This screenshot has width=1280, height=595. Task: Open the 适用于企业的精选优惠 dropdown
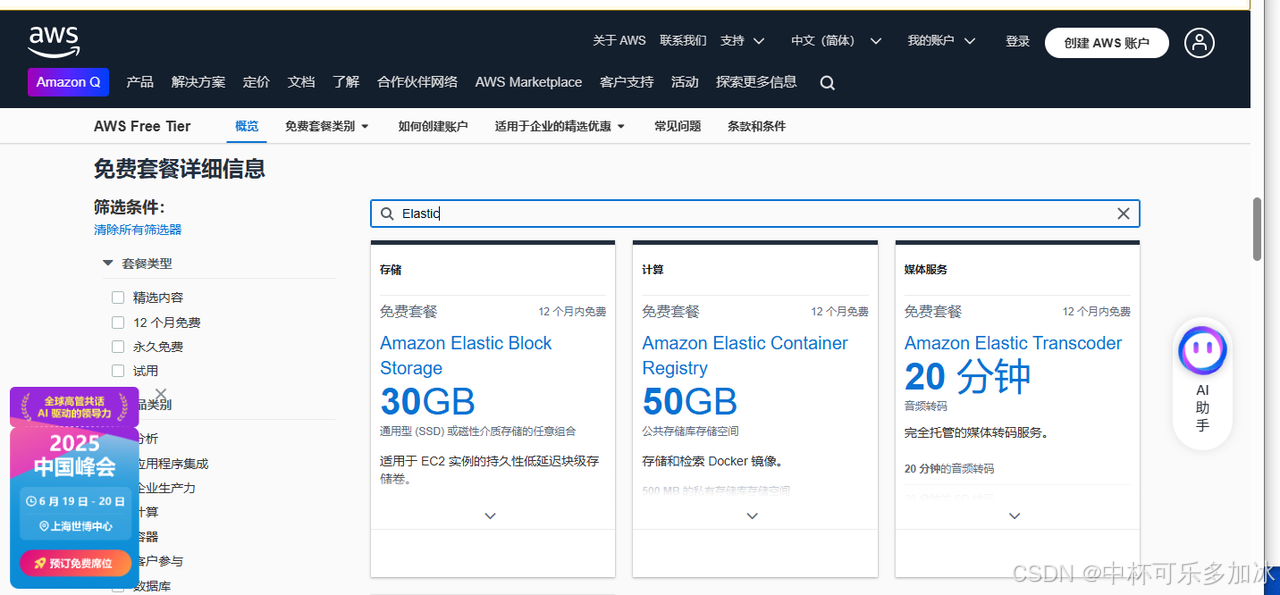(x=559, y=126)
